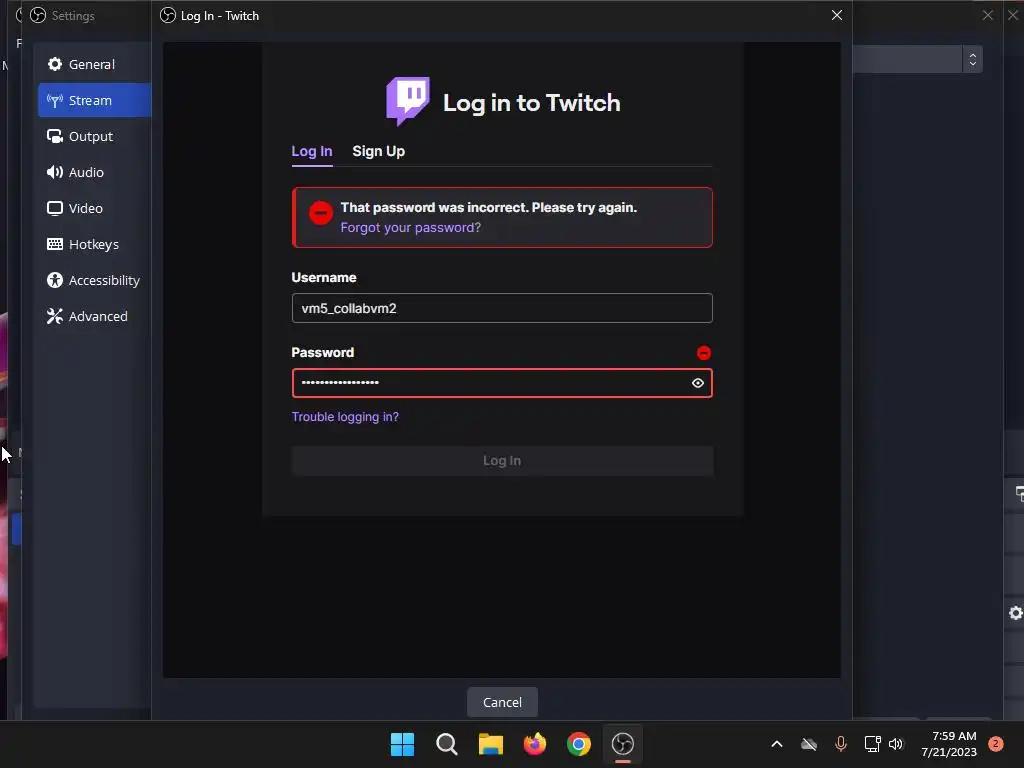Click the OBS icon in Settings title bar
Screen dimensions: 1024x768
point(38,15)
